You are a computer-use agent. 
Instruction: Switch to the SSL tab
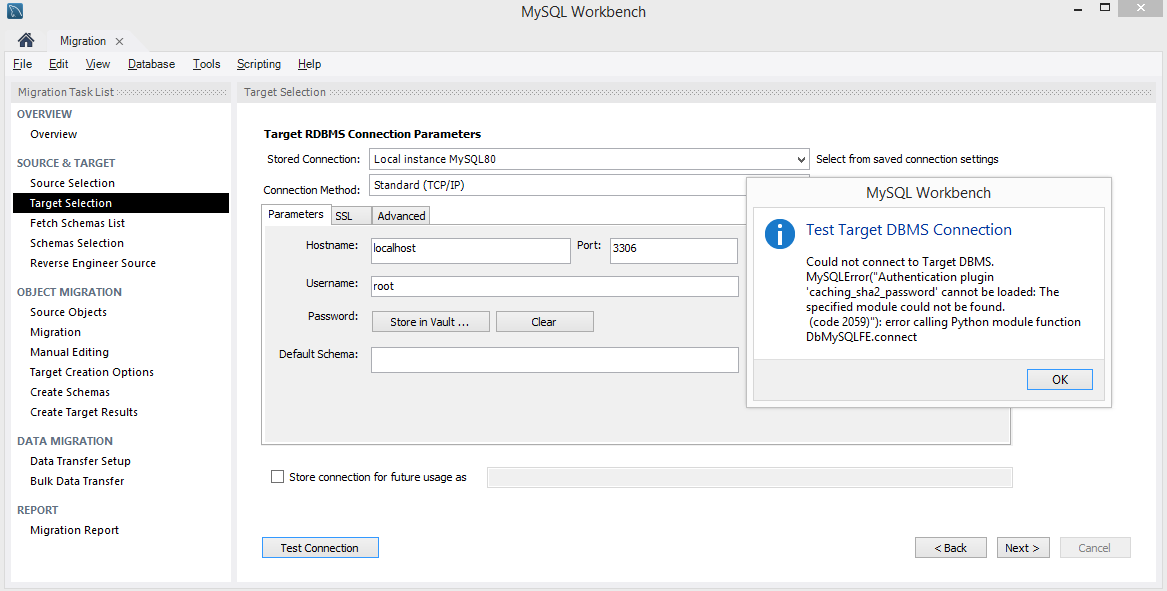(x=351, y=216)
